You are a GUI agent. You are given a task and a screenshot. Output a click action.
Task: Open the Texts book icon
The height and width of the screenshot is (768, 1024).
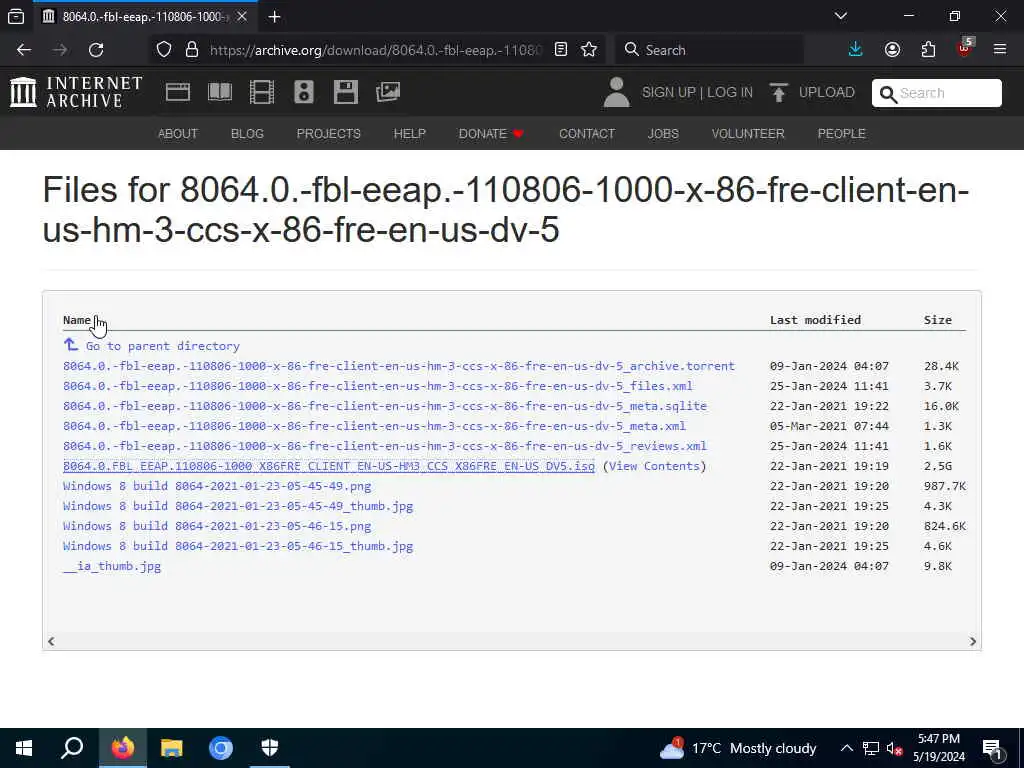click(219, 92)
